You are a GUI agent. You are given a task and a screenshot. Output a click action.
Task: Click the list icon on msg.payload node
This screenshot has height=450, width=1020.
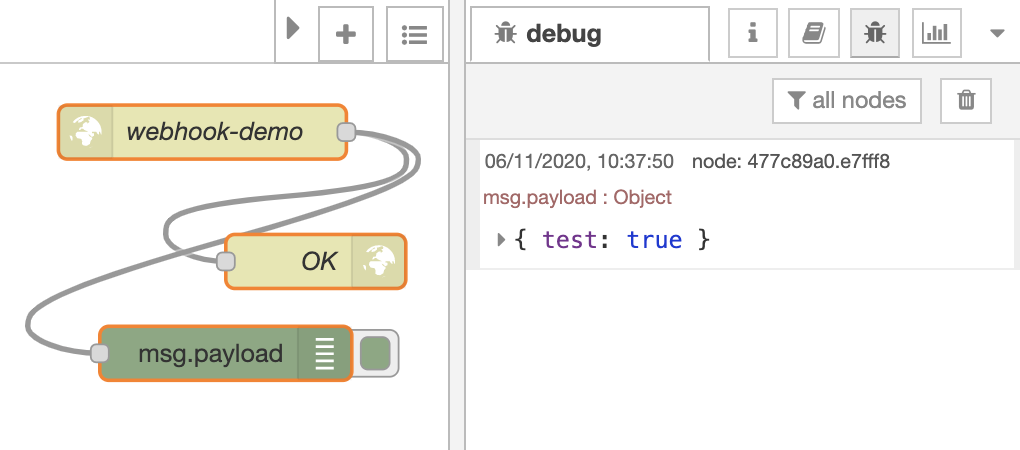click(x=325, y=353)
